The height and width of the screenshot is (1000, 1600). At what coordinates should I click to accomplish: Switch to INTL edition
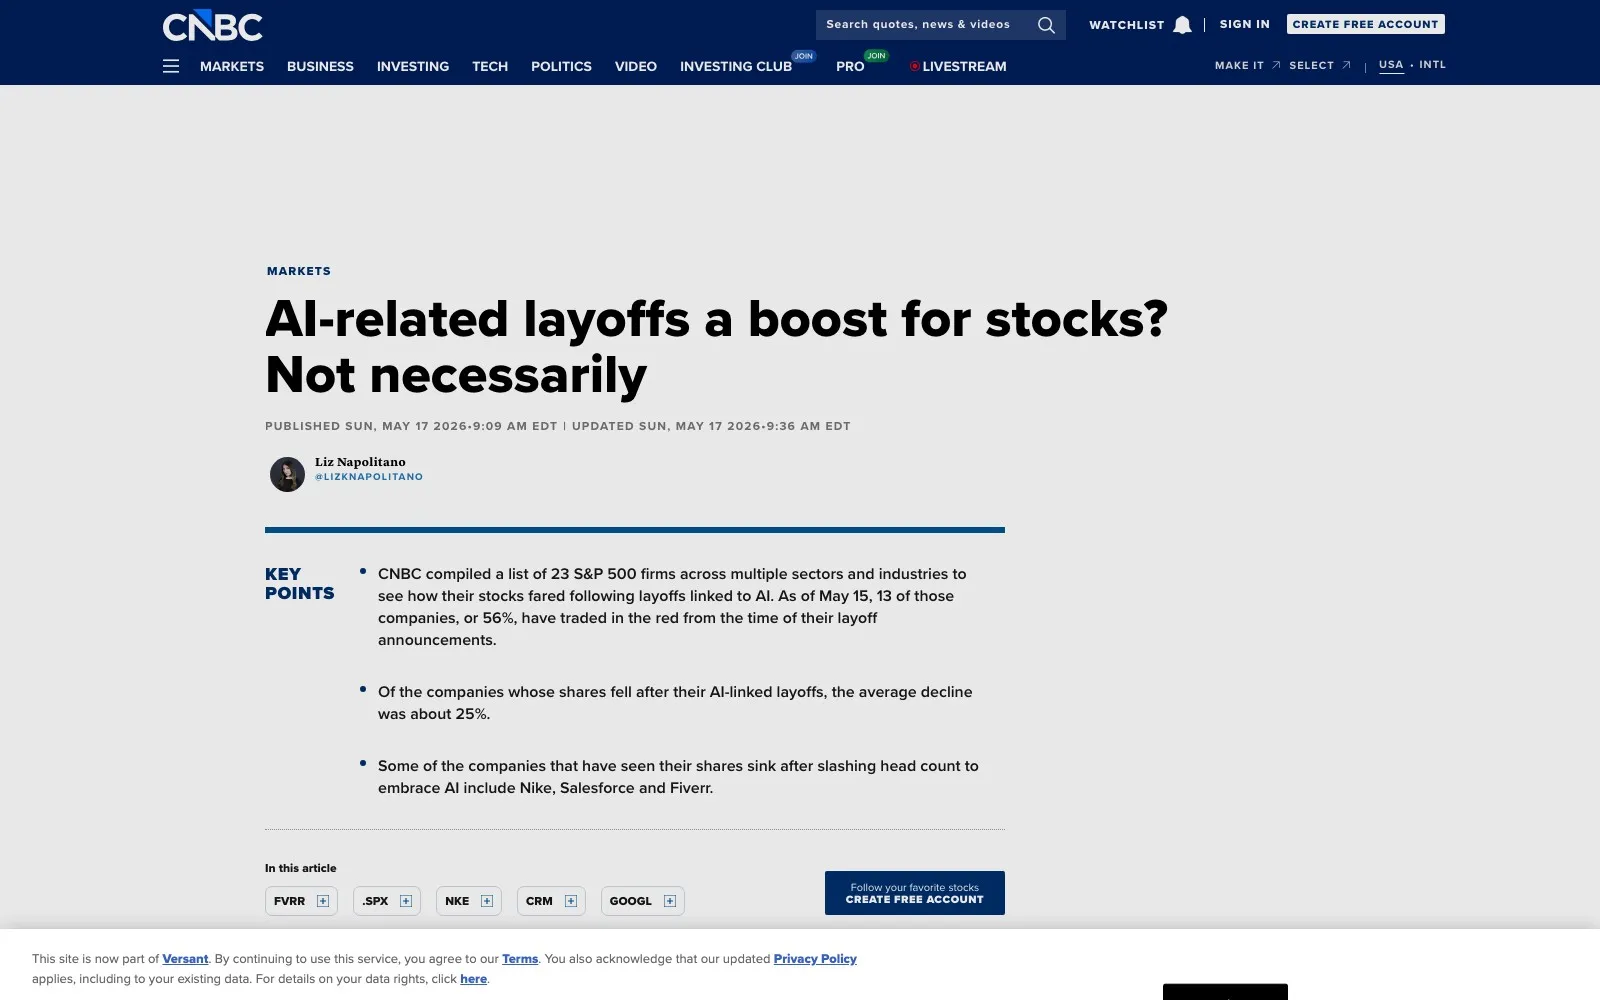[1432, 64]
